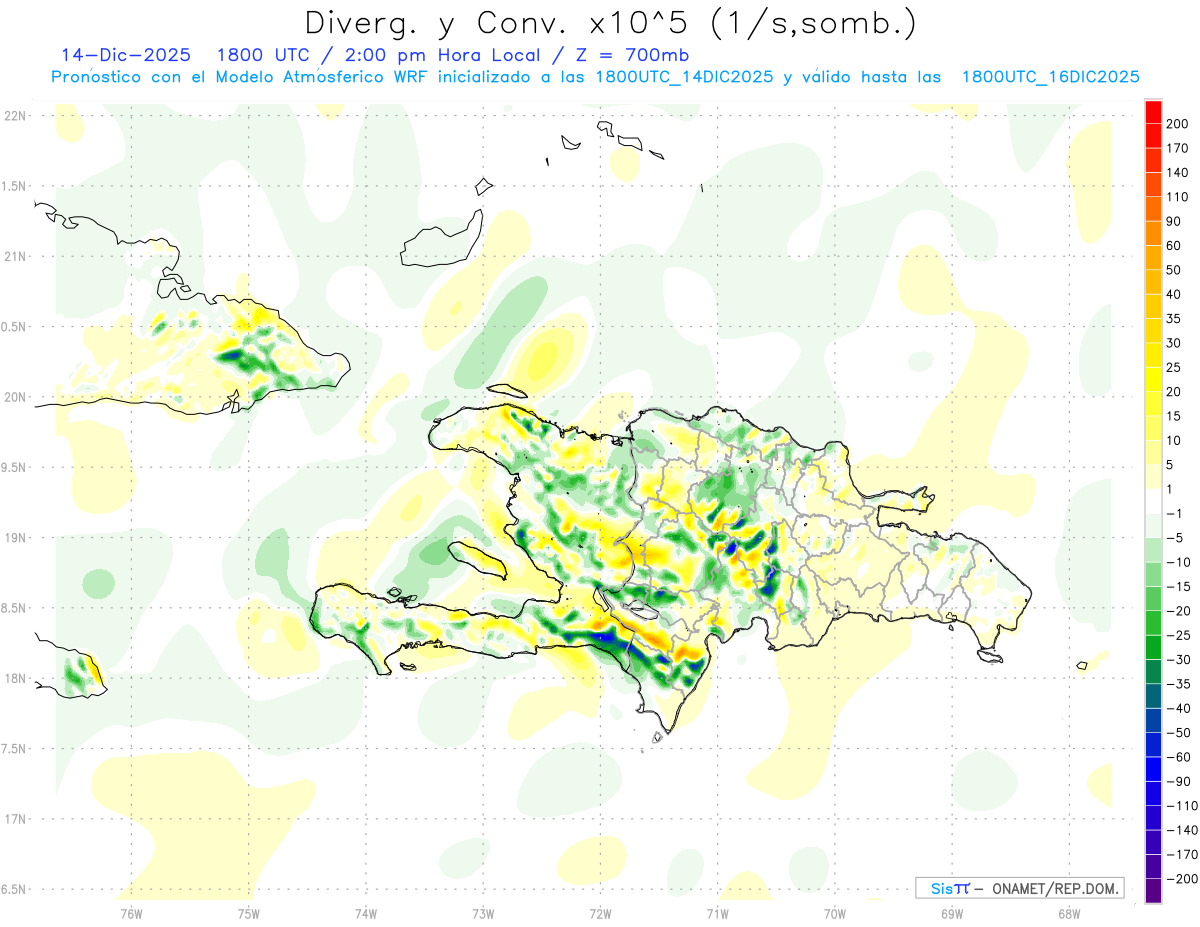Click the '8.5N' latitude label
The height and width of the screenshot is (927, 1200).
point(14,608)
